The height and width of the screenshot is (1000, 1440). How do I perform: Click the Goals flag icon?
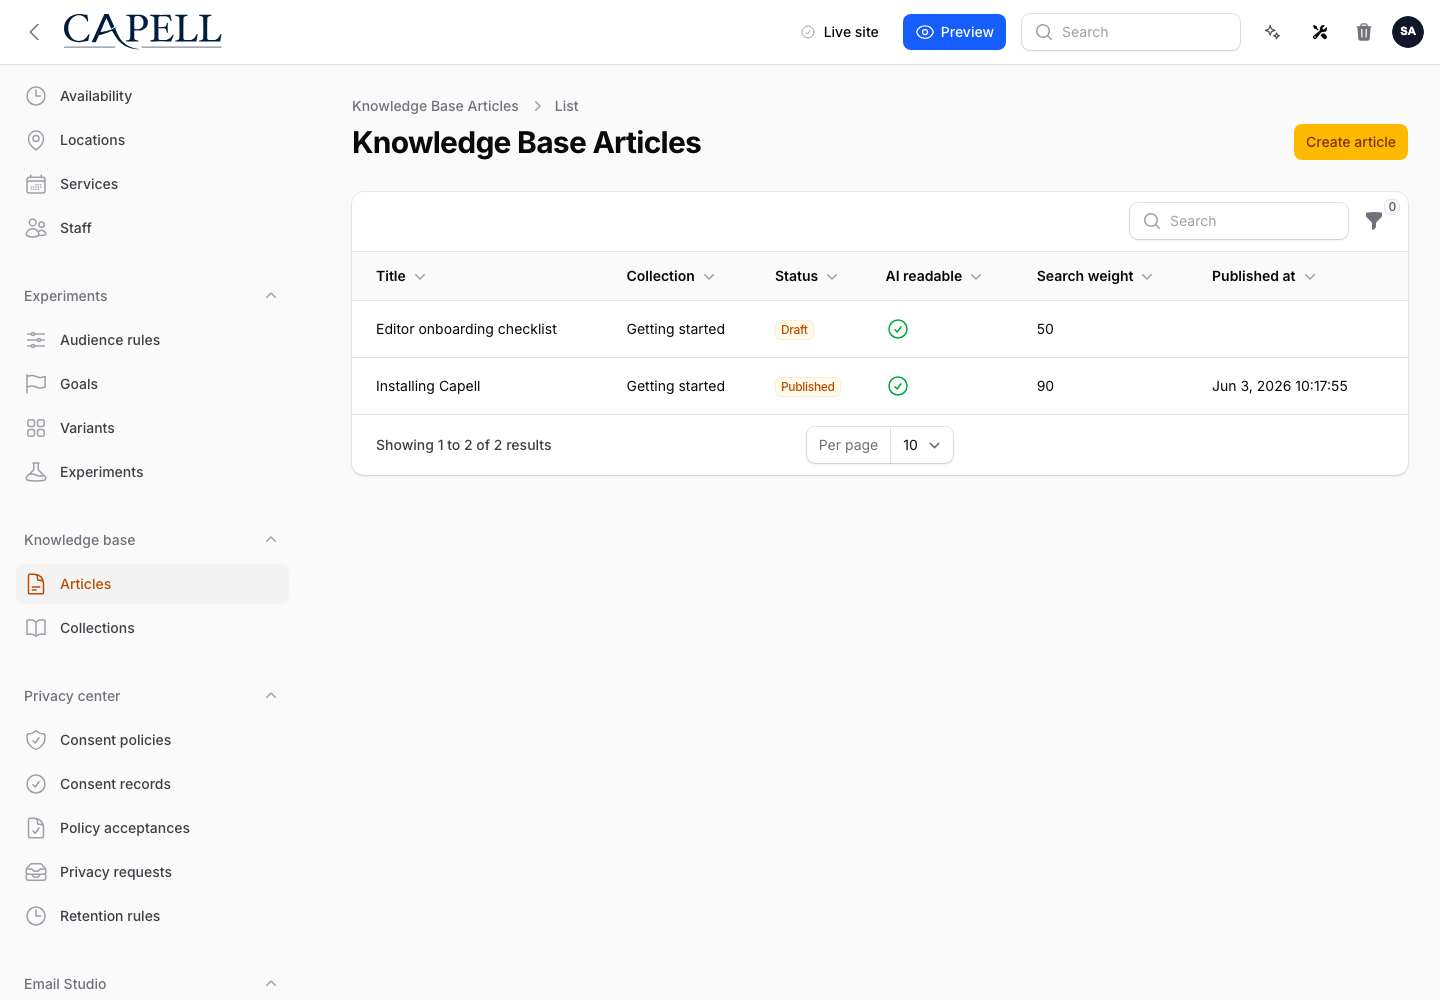[x=36, y=384]
